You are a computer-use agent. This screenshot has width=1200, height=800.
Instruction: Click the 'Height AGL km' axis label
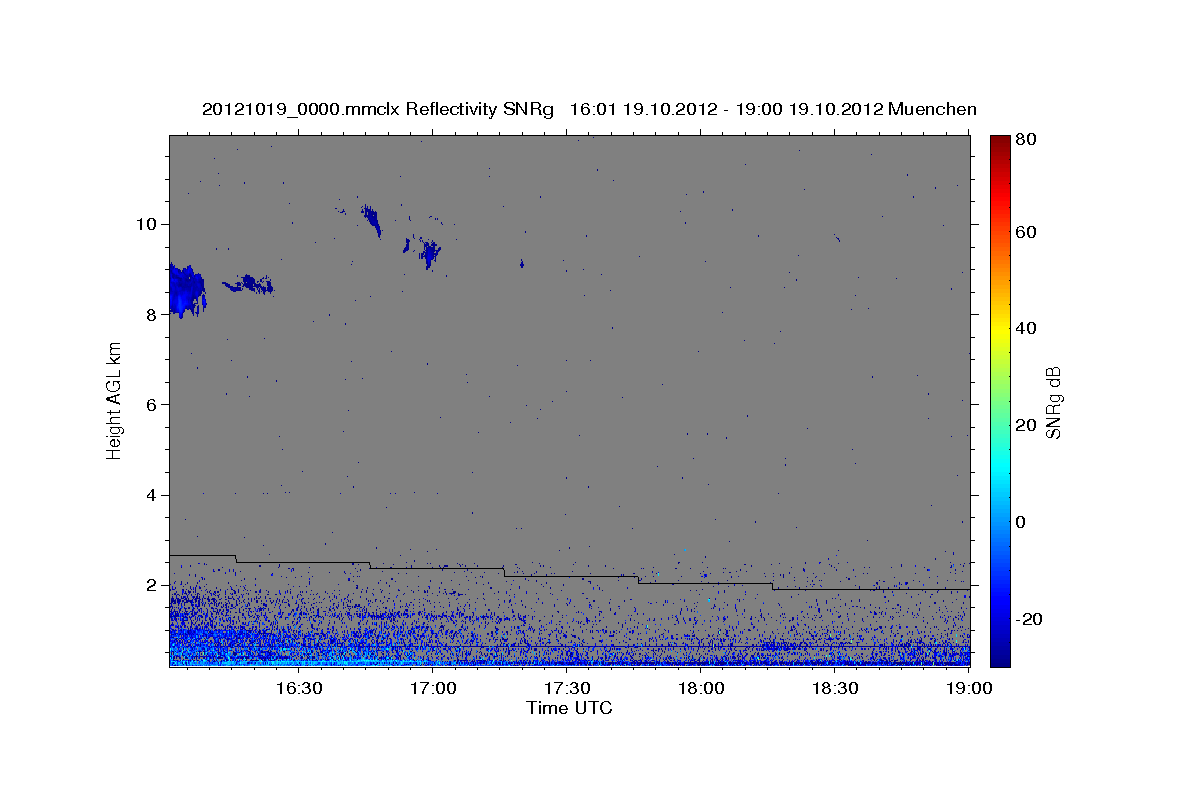click(x=115, y=400)
